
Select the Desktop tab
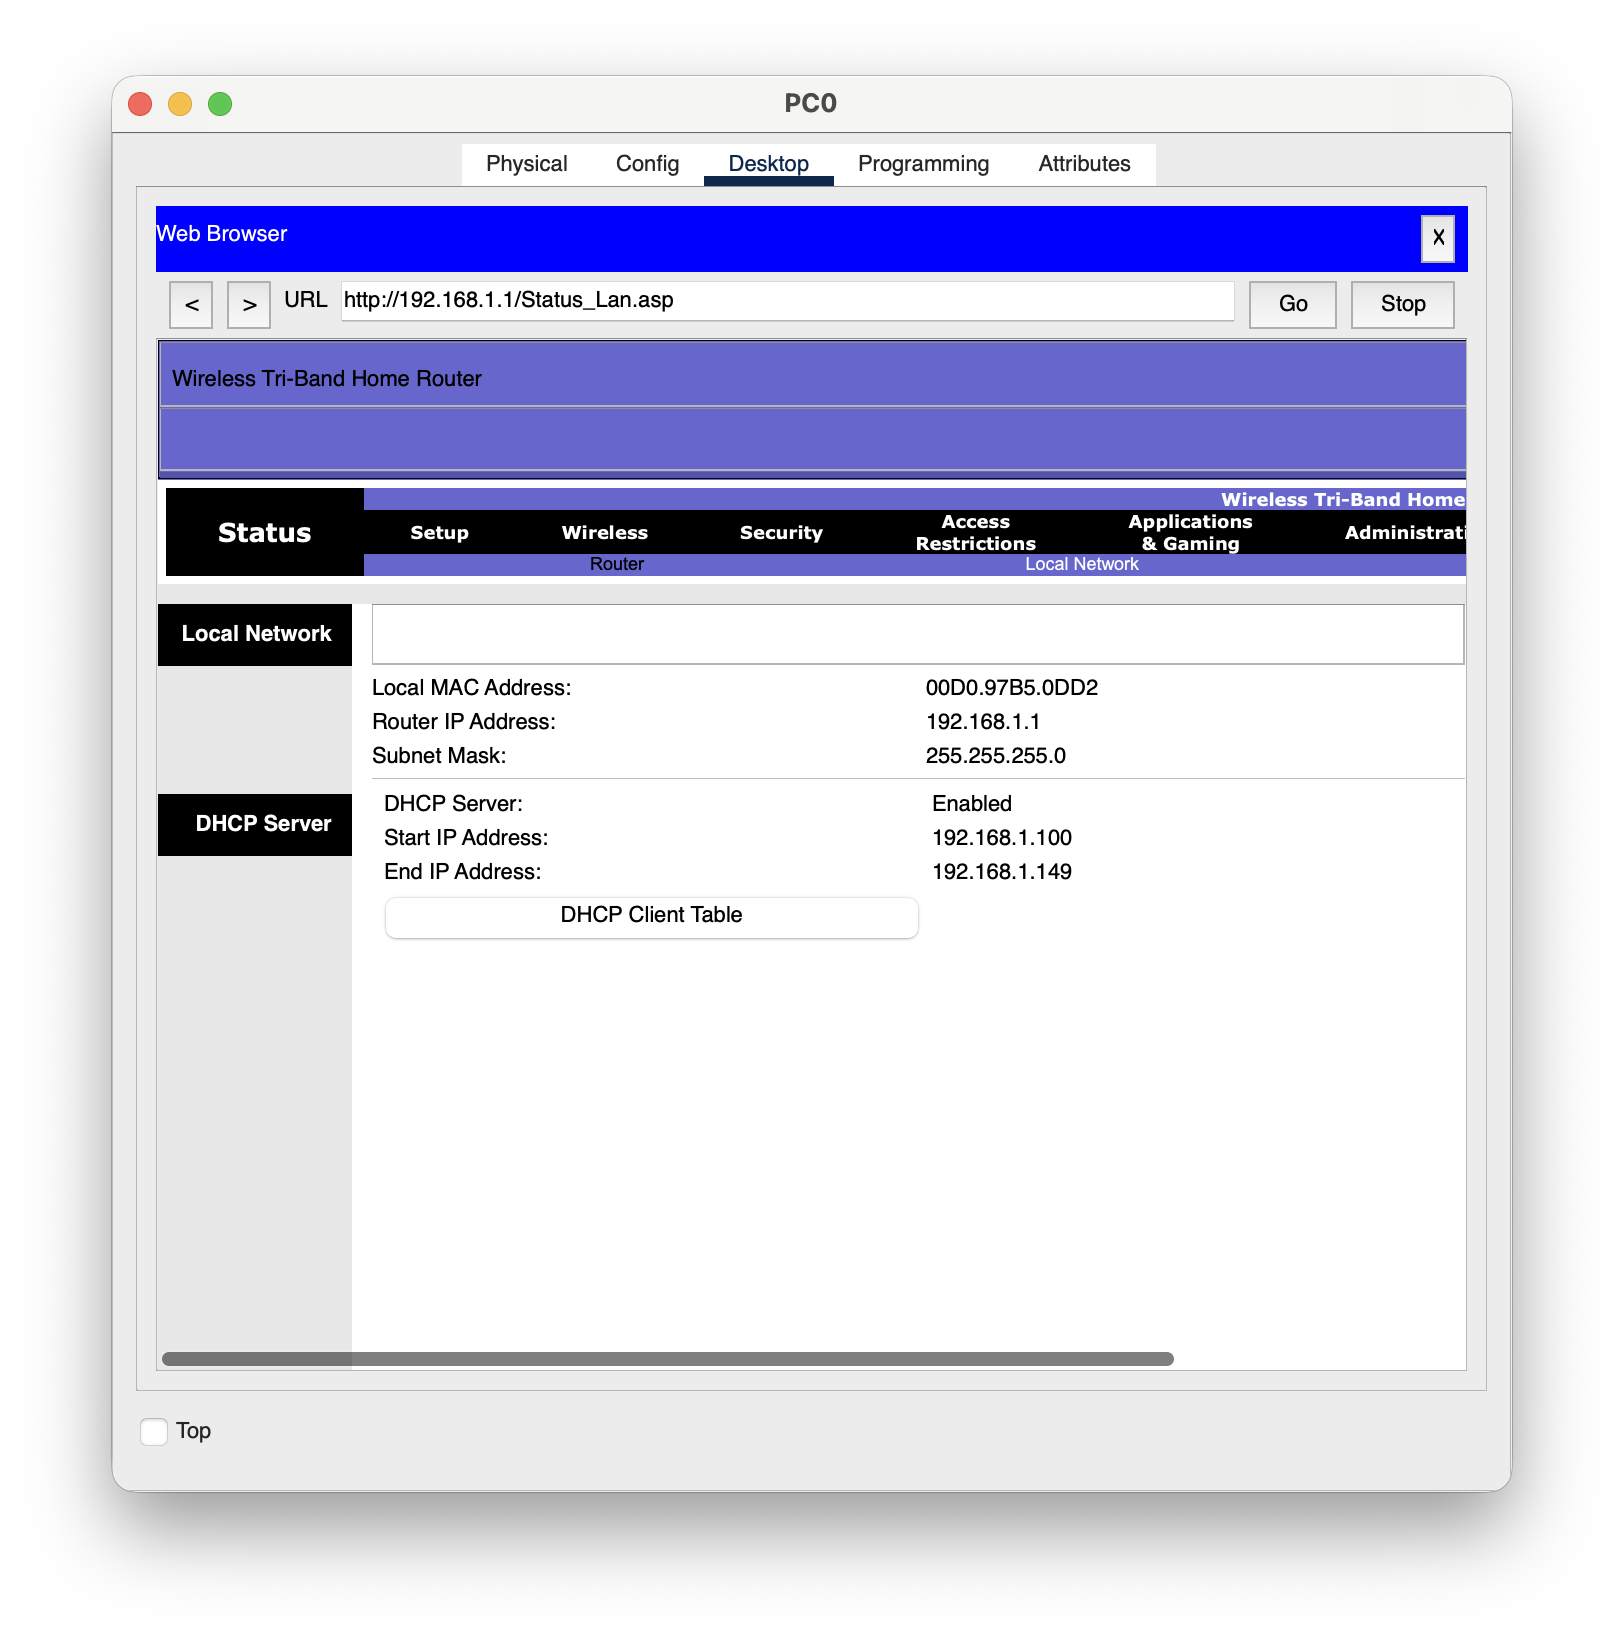[768, 164]
